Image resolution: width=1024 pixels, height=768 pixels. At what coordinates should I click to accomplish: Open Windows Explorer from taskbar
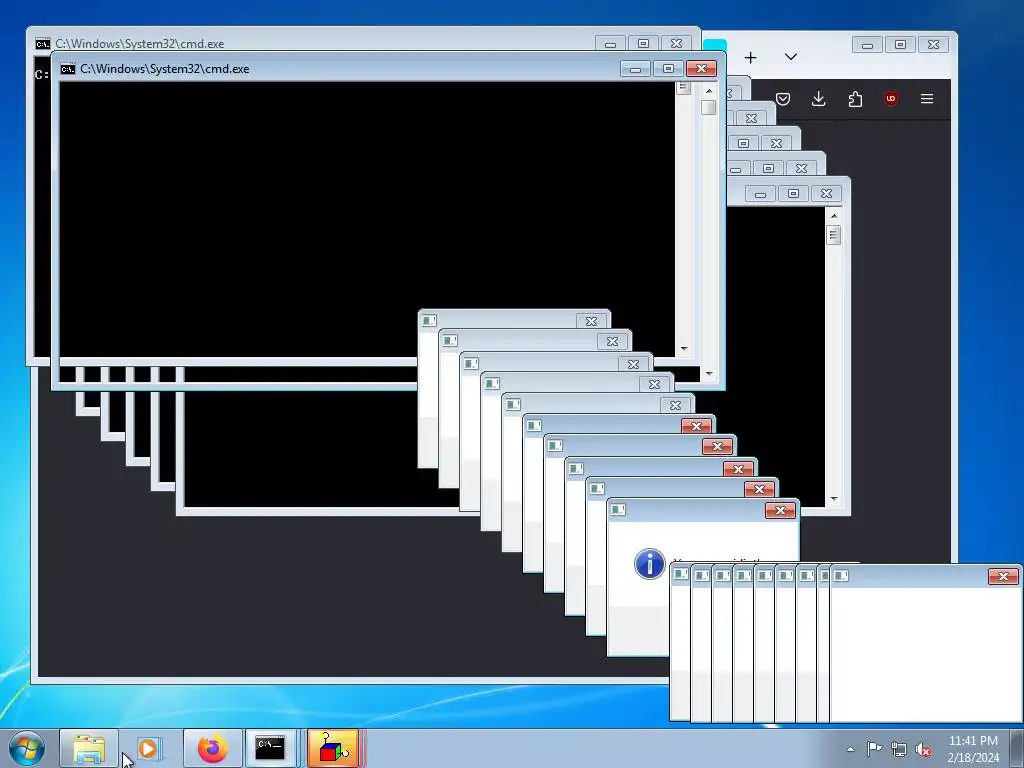[x=89, y=749]
